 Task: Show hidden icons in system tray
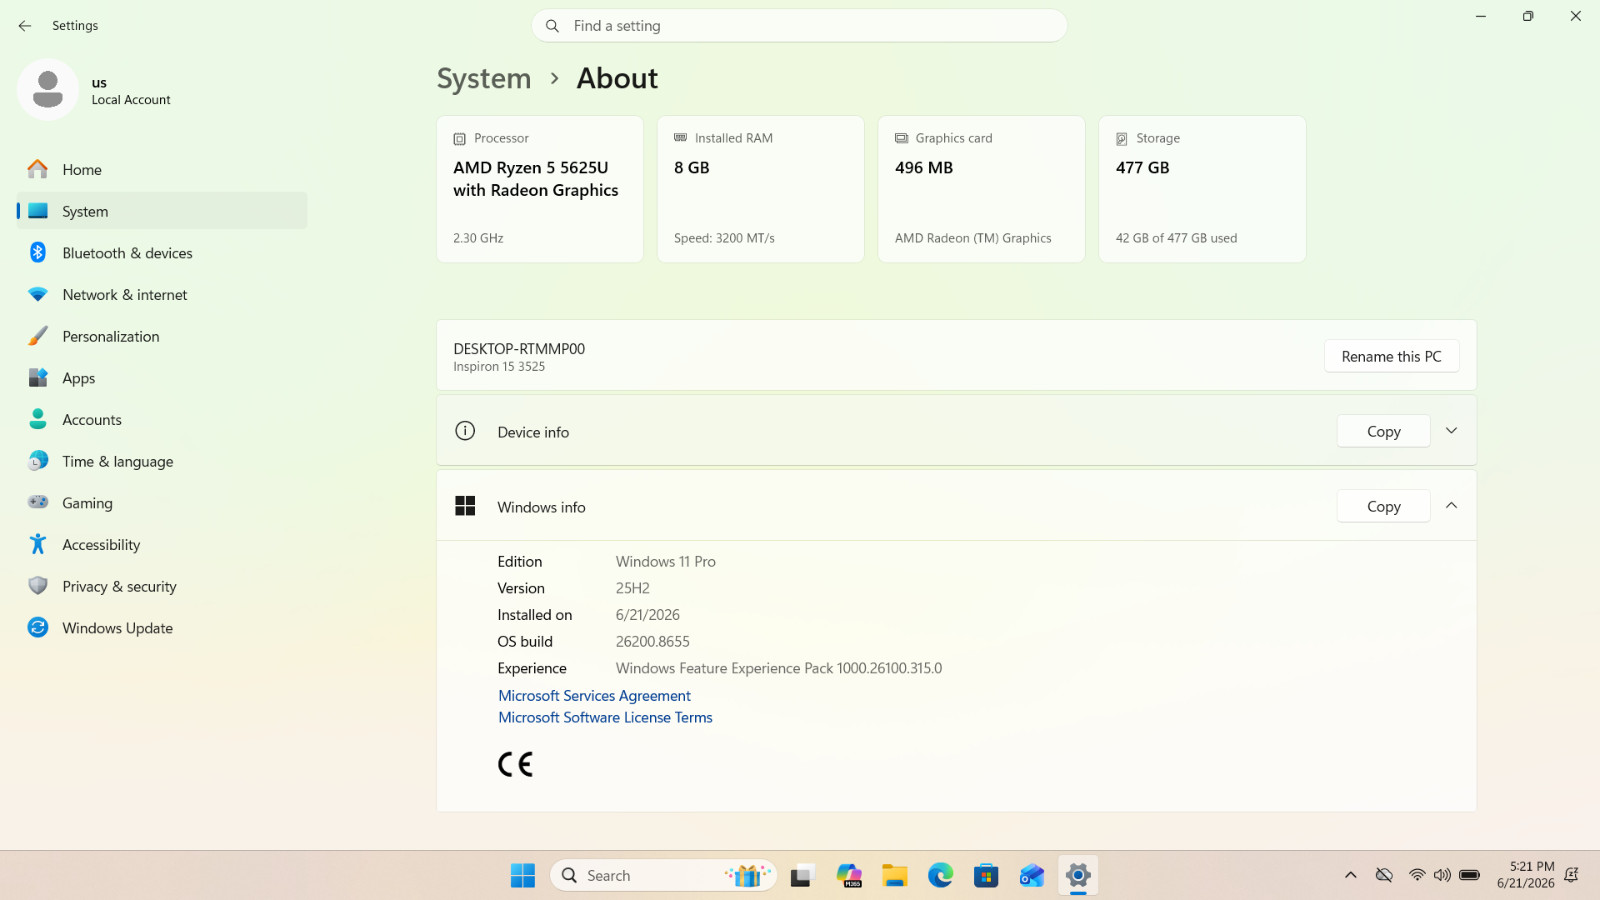[x=1351, y=875]
